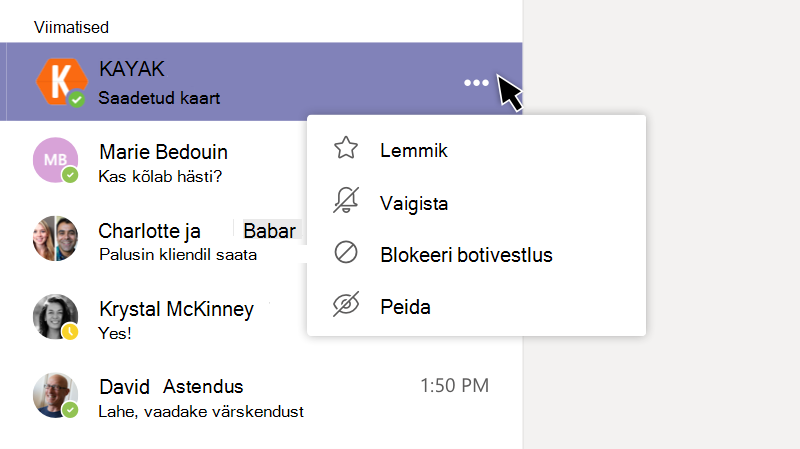Click the orange KAYAK hexagon avatar
The image size is (800, 449).
(62, 82)
